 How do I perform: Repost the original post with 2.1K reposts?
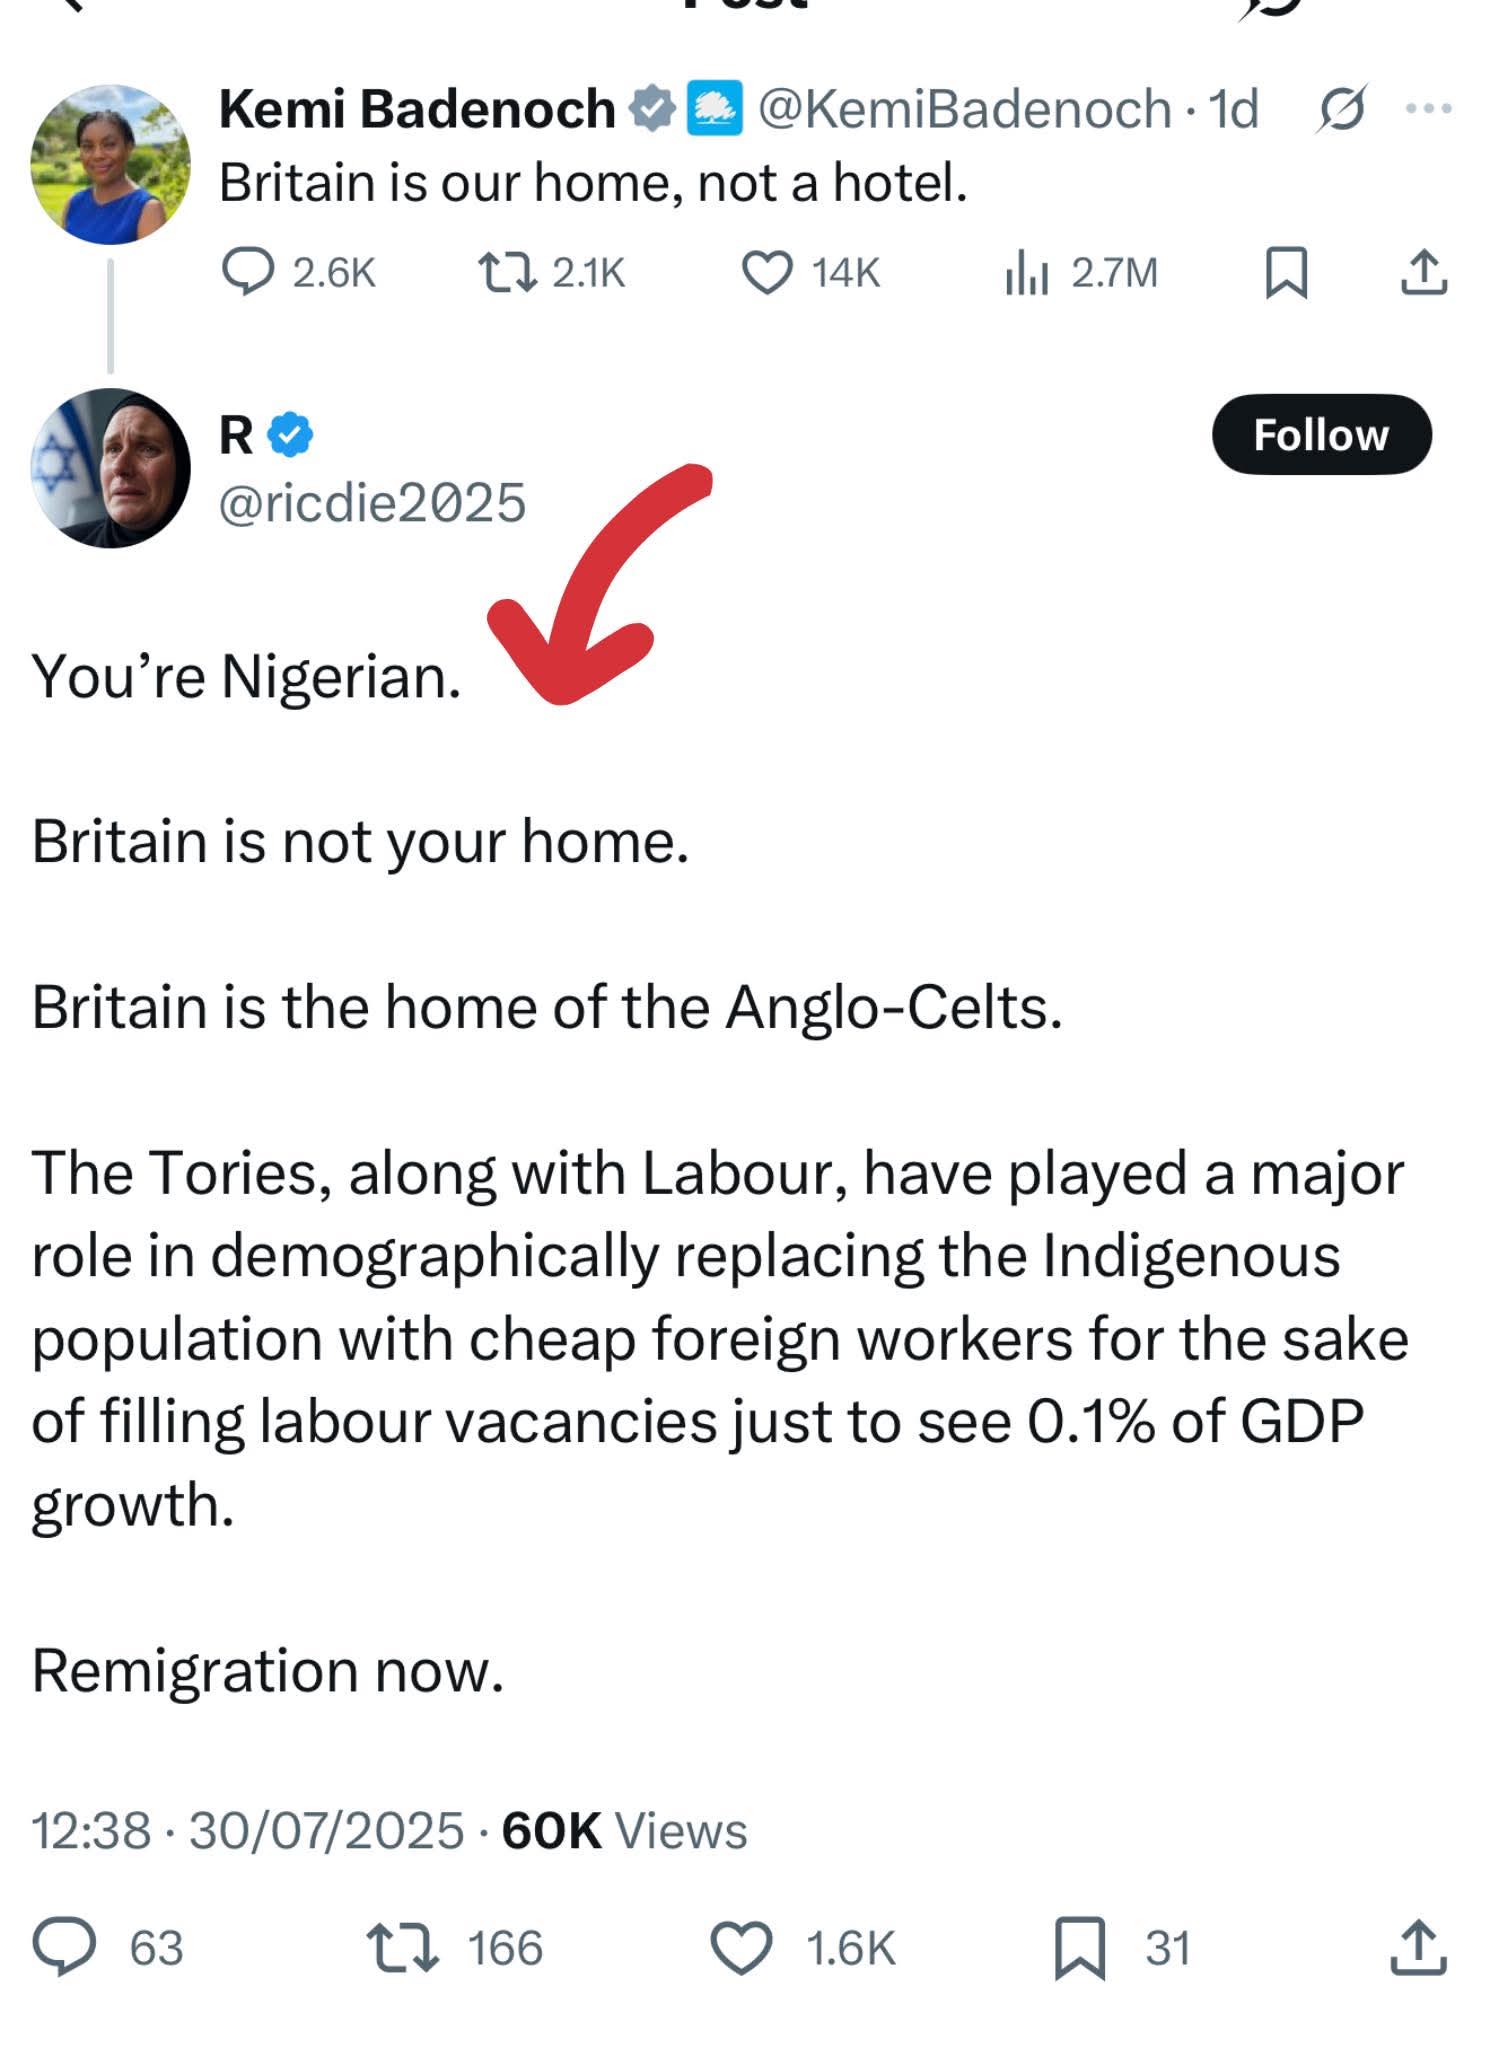508,272
